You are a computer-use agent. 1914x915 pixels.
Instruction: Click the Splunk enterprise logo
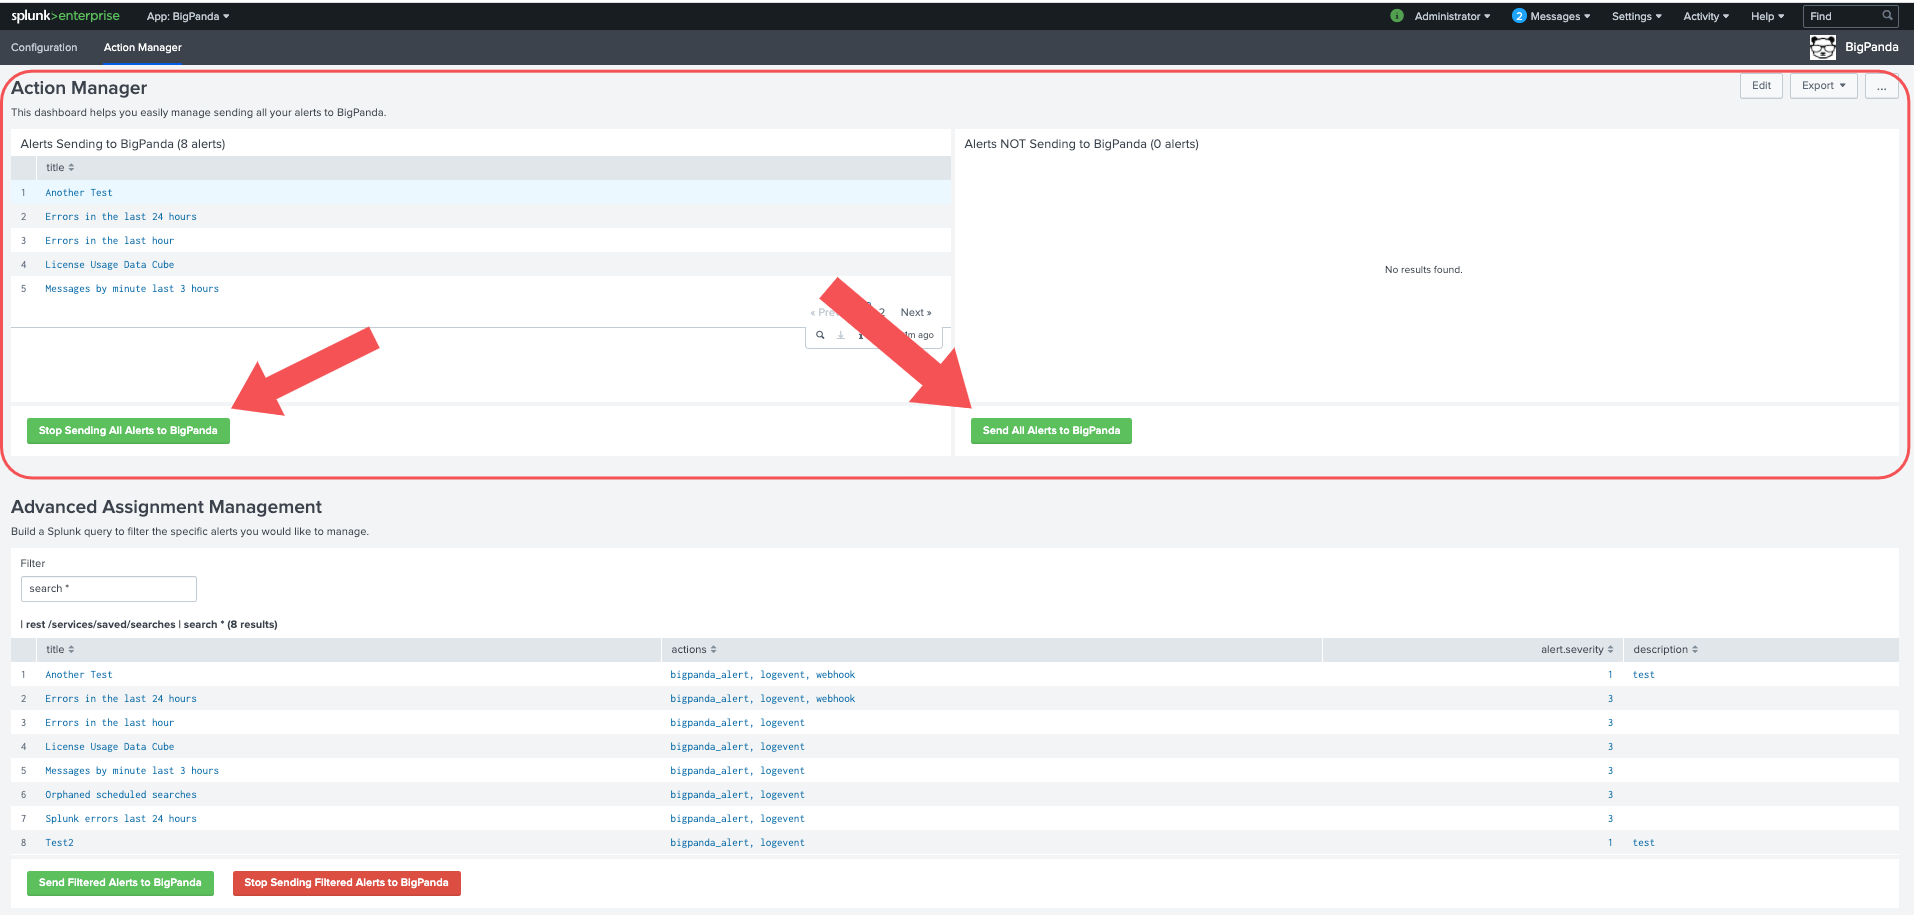[65, 15]
